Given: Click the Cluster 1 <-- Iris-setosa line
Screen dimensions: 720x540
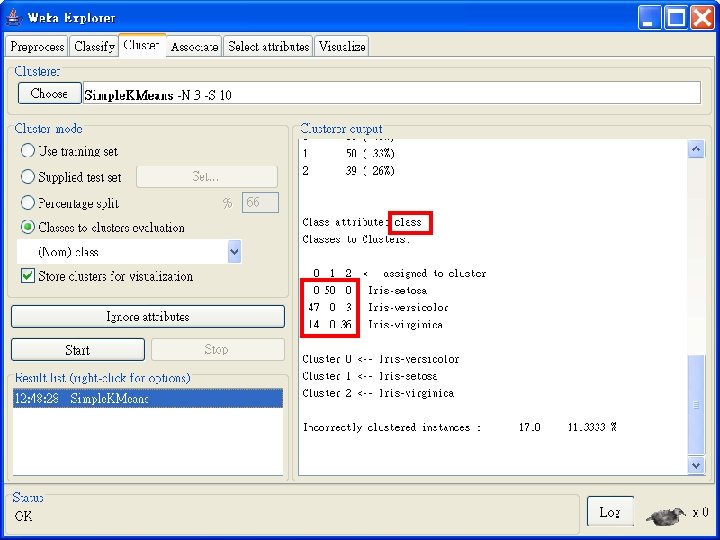Looking at the screenshot, I should 370,376.
